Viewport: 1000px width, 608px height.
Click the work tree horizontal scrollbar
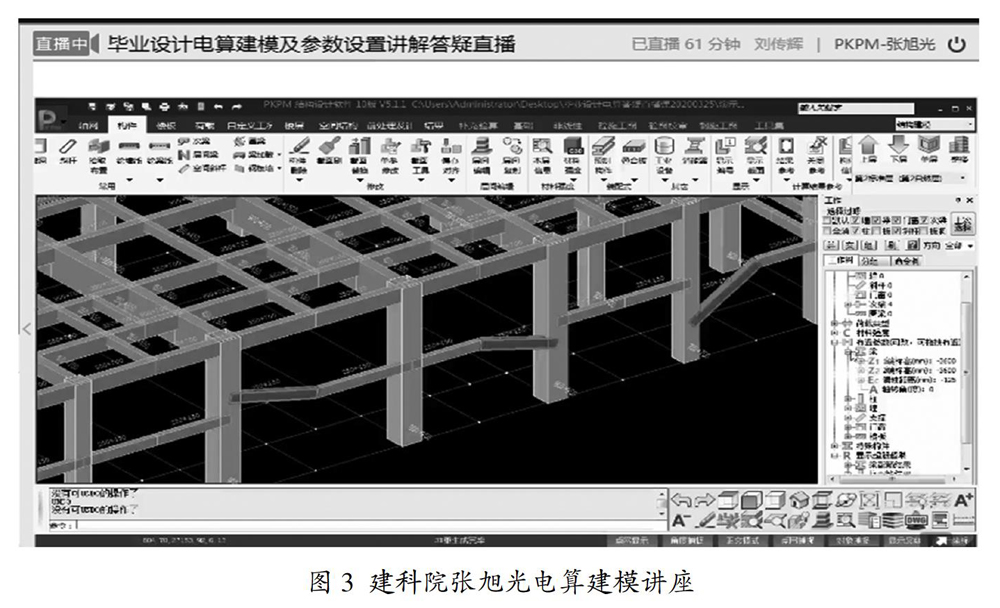point(893,478)
